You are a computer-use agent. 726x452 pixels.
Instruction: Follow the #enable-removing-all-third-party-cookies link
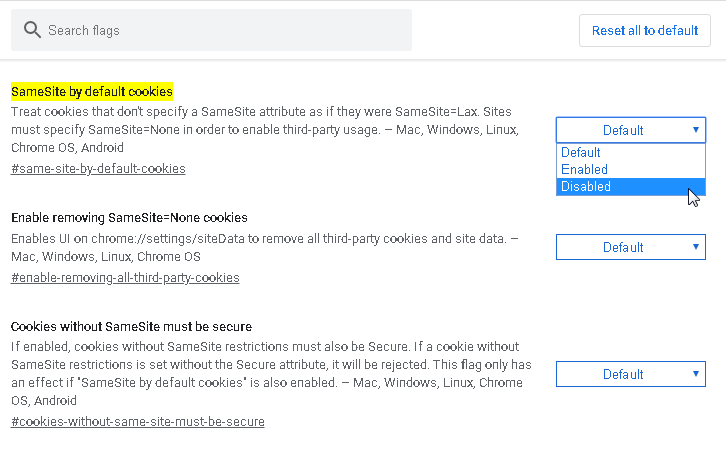pyautogui.click(x=125, y=277)
